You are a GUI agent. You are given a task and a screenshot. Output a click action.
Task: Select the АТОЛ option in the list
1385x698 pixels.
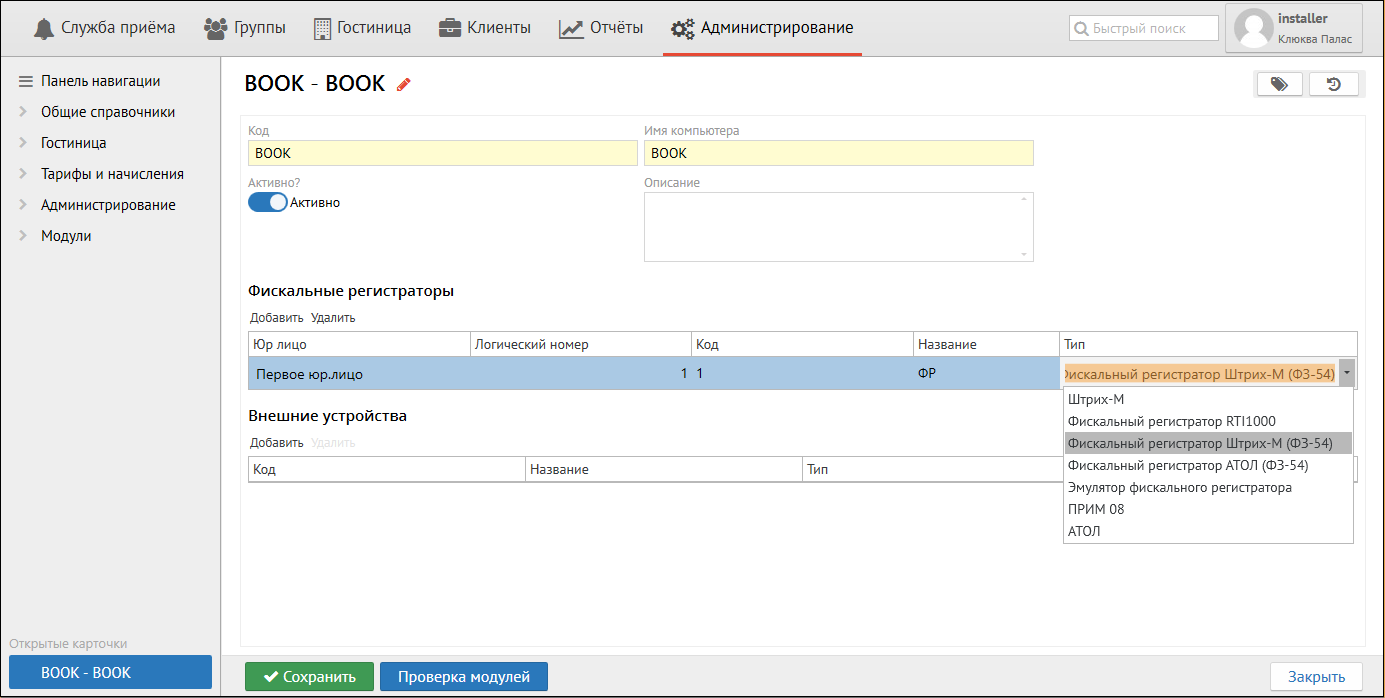coord(1084,532)
